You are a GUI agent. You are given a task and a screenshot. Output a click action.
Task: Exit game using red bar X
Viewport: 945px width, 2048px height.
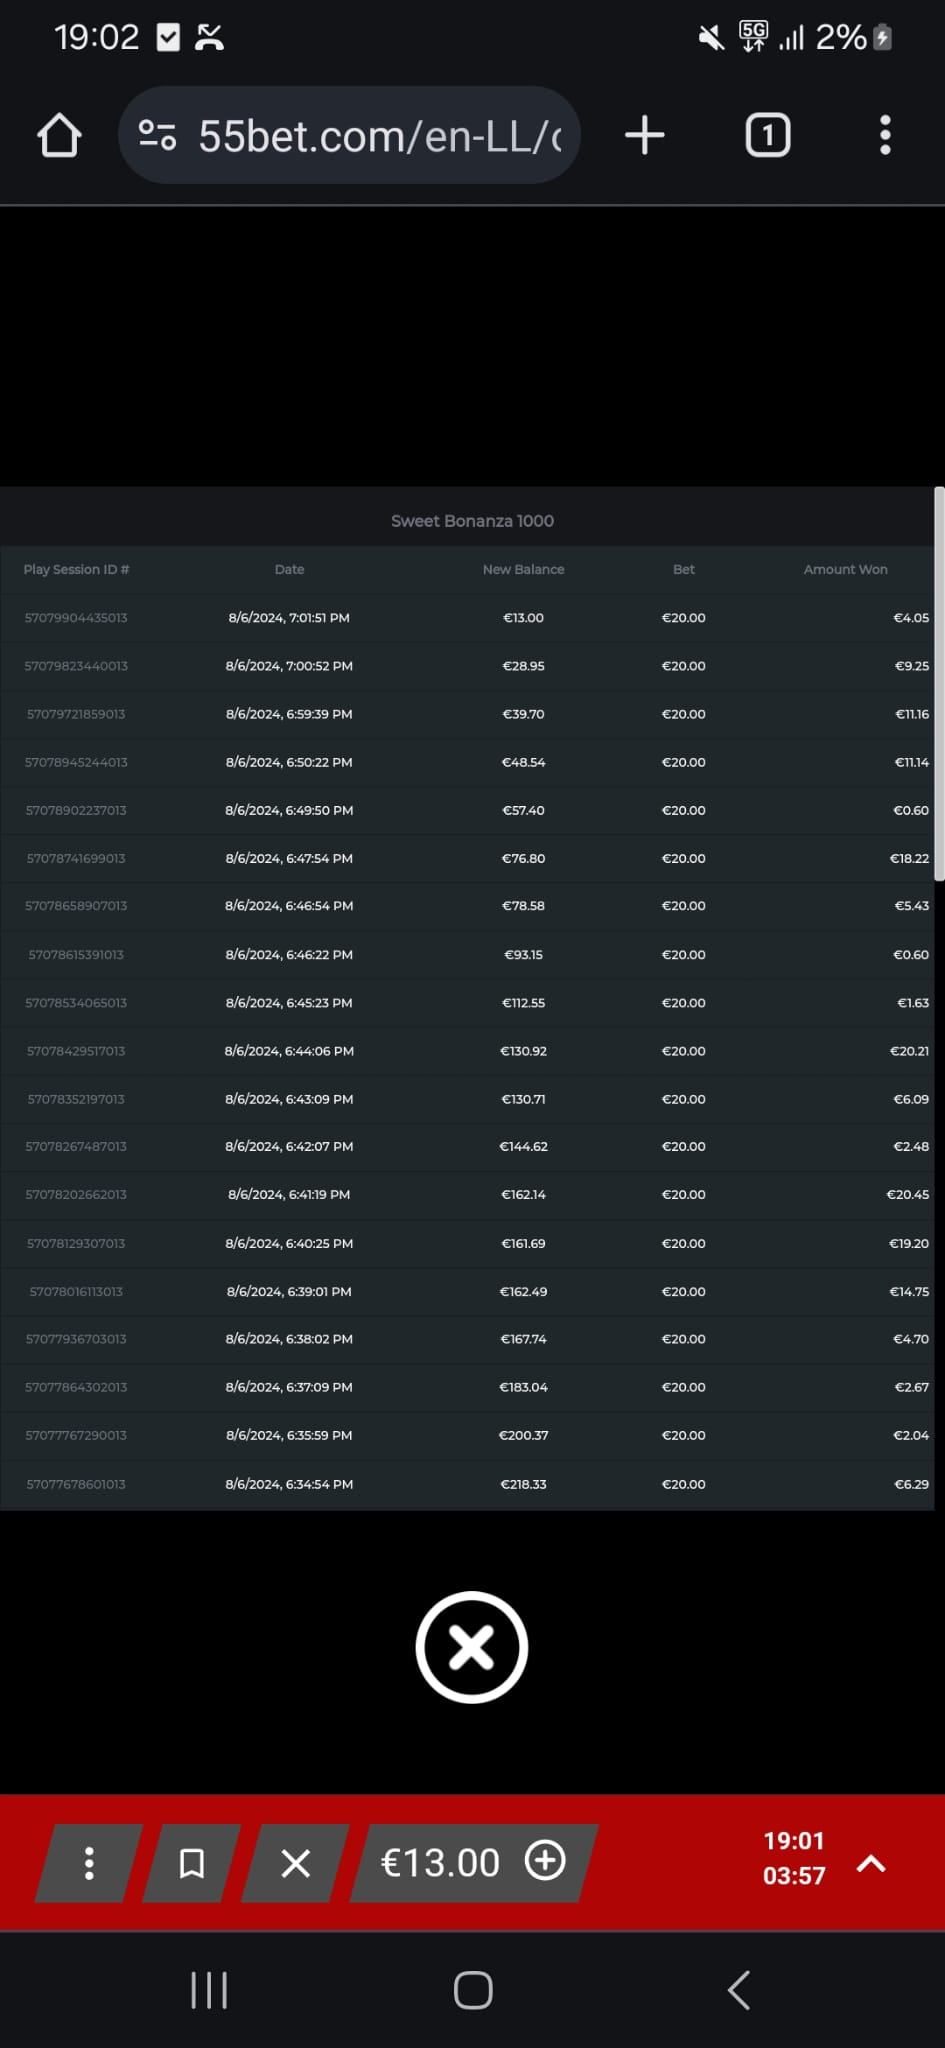tap(296, 1863)
